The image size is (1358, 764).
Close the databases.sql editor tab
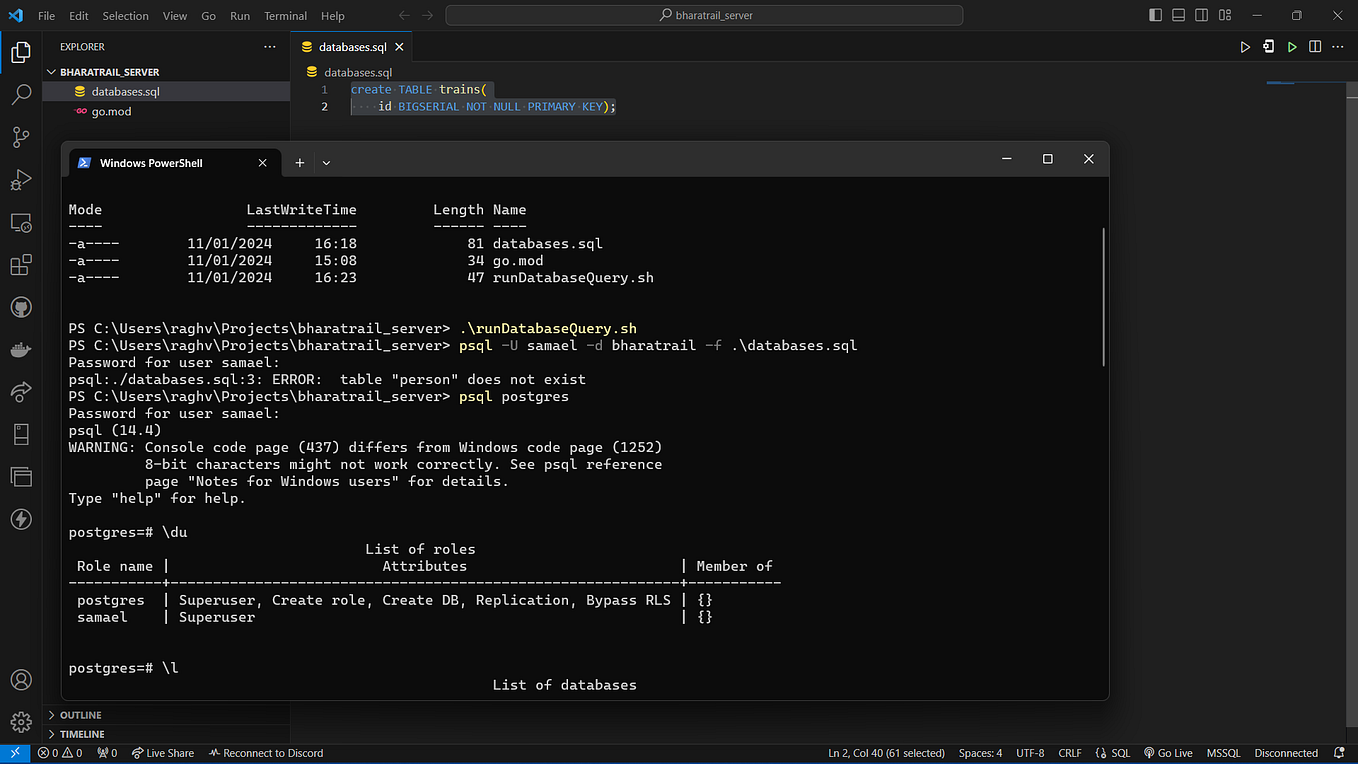click(399, 47)
